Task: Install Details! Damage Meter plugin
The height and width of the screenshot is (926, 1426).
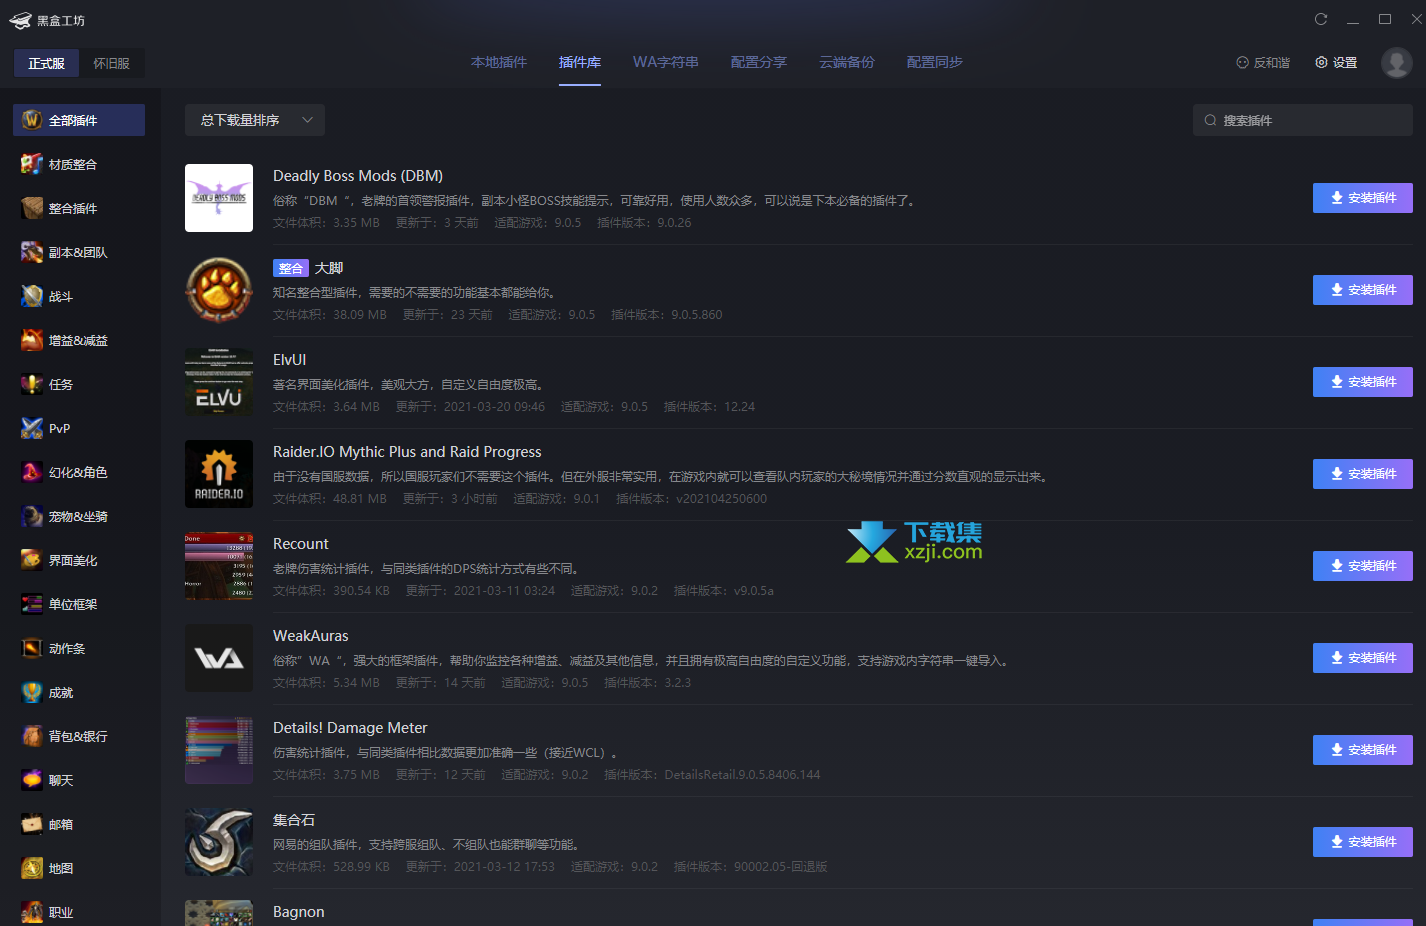Action: [1363, 750]
